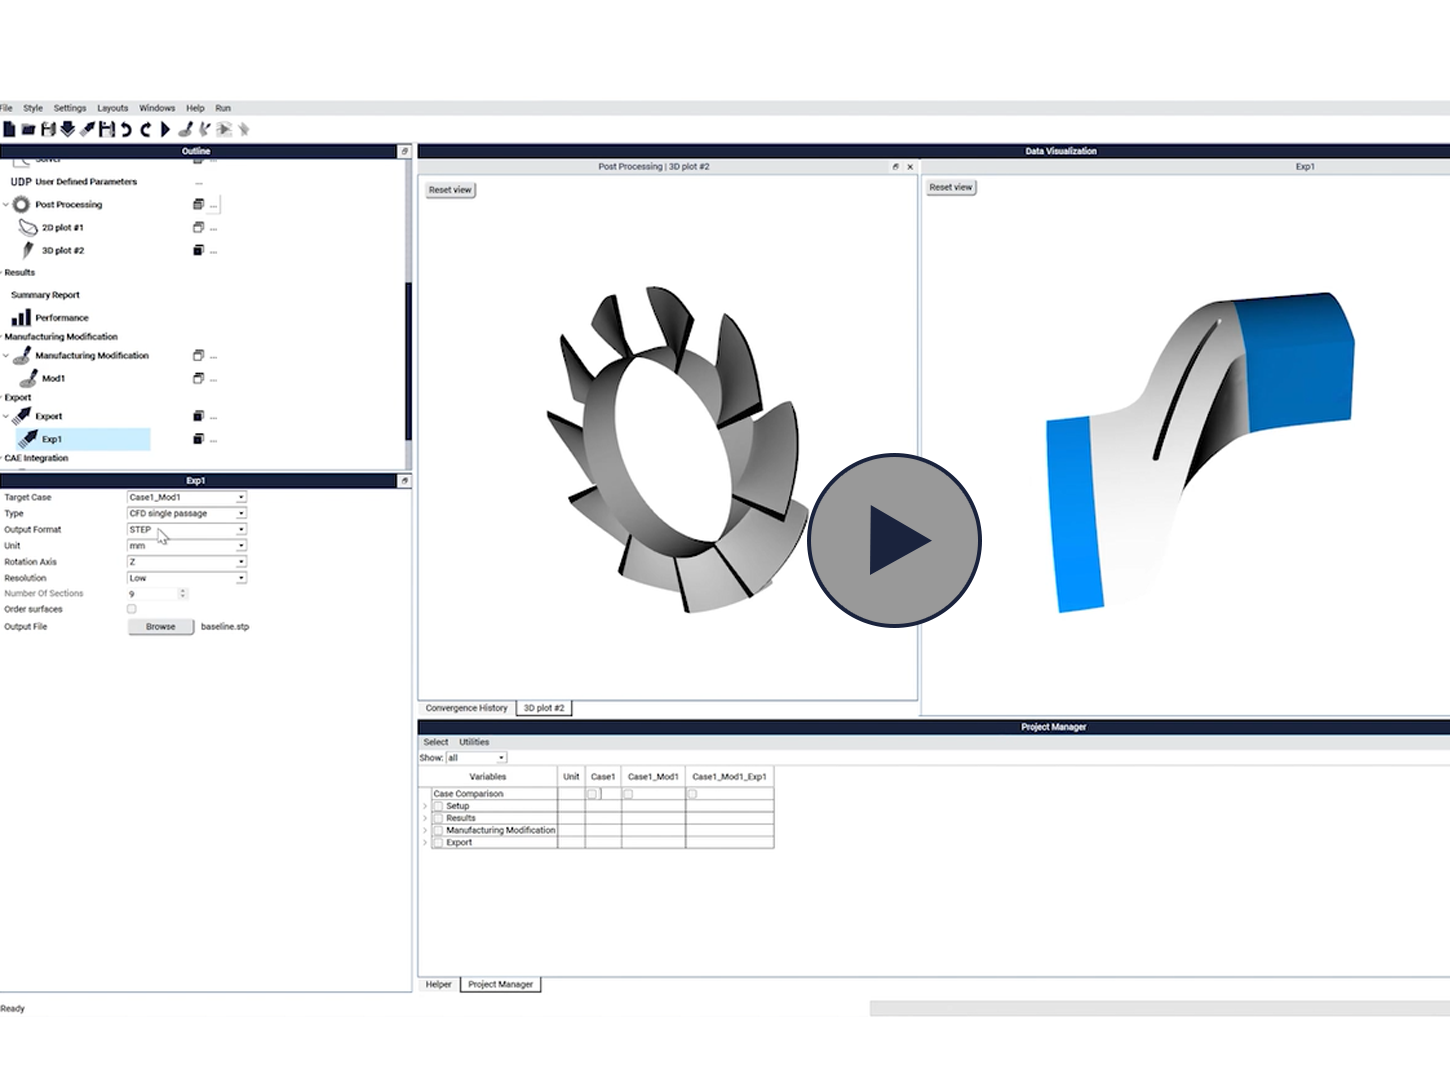Viewport: 1450px width, 1080px height.
Task: Click Reset view in the 3D plot #2 pane
Action: pos(450,190)
